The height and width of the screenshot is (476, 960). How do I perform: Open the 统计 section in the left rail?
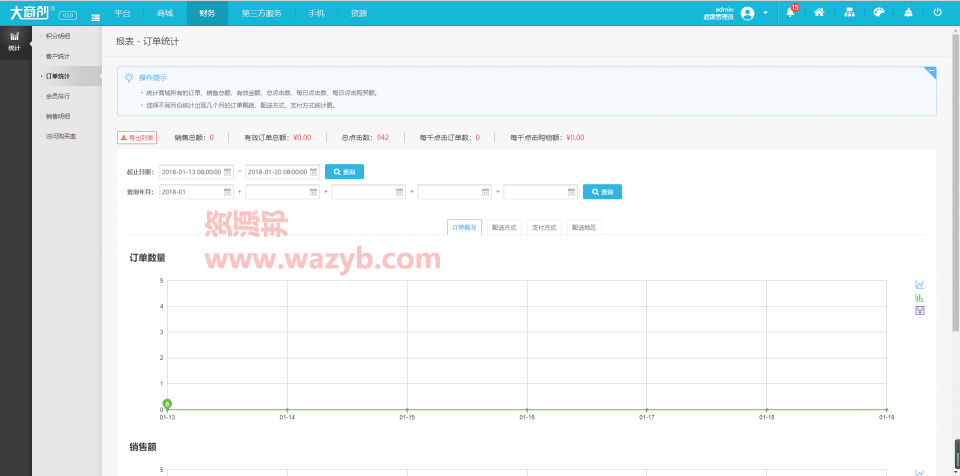[15, 42]
